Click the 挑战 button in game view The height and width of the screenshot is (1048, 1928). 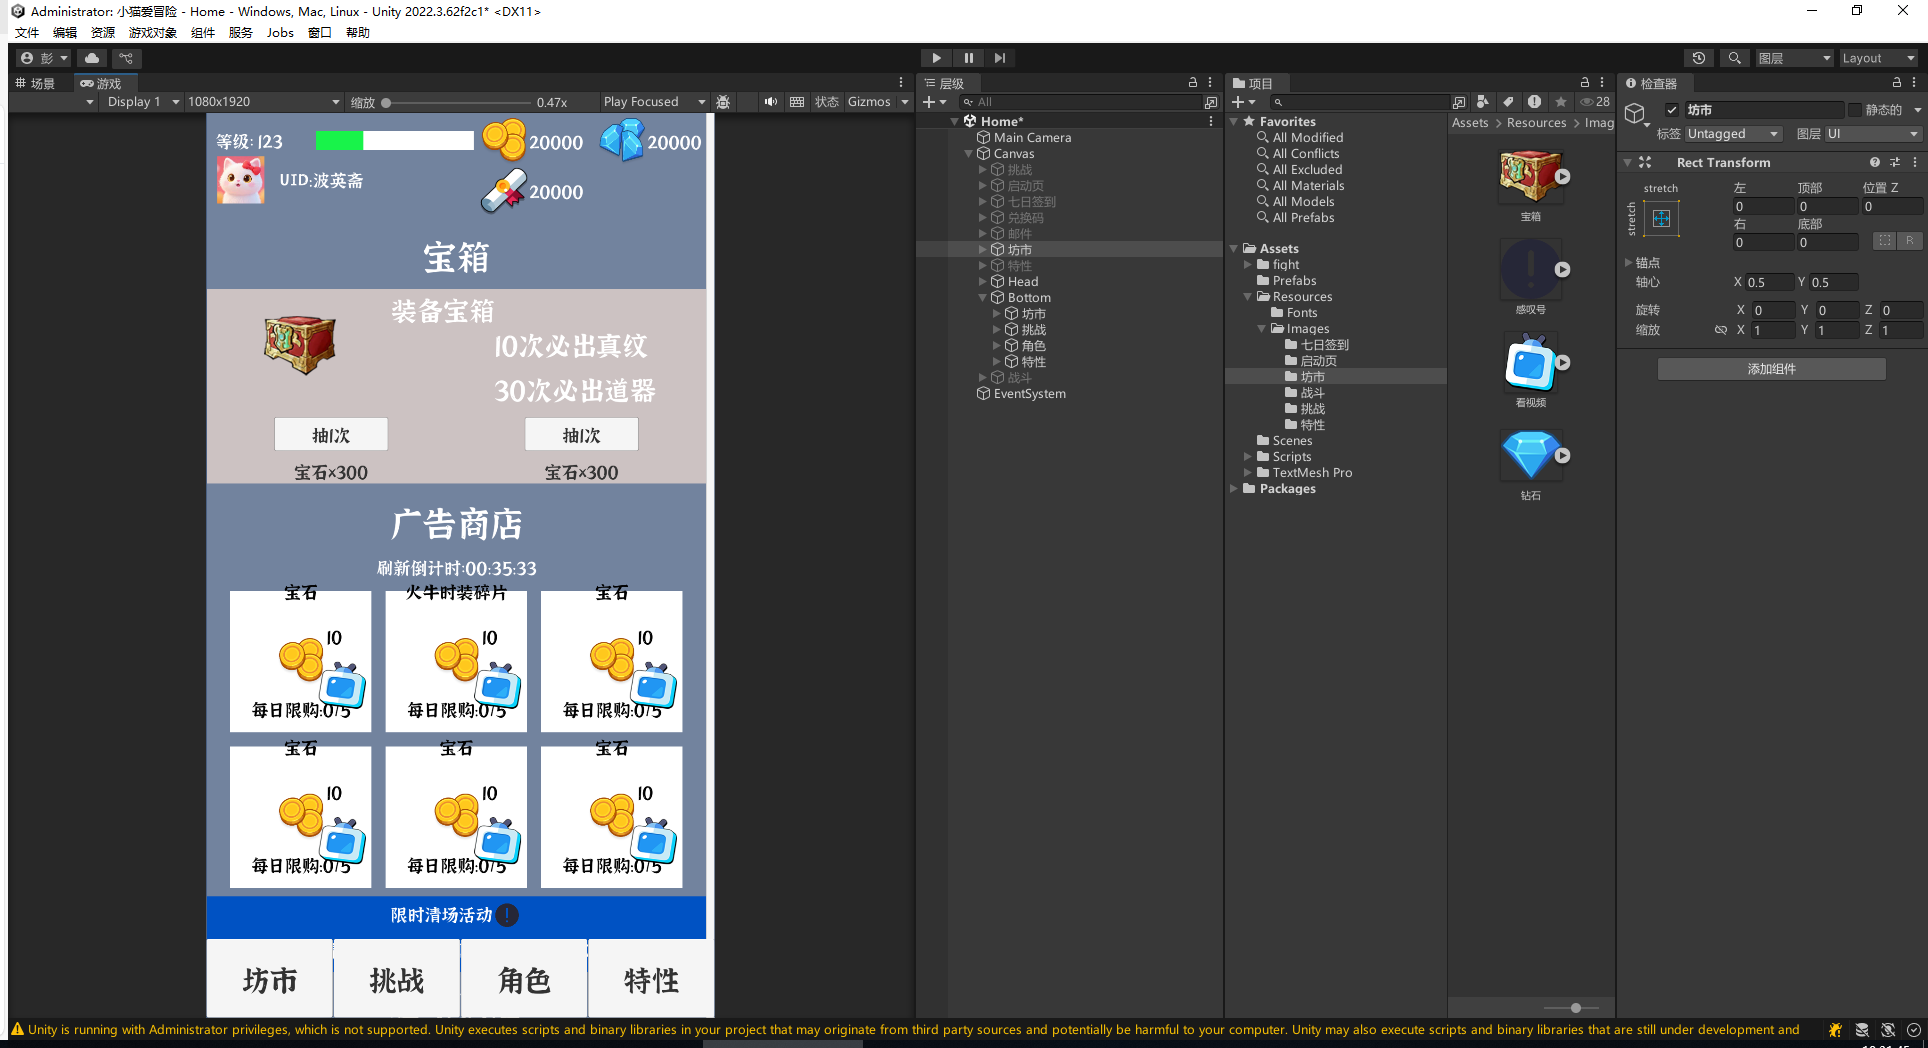397,980
